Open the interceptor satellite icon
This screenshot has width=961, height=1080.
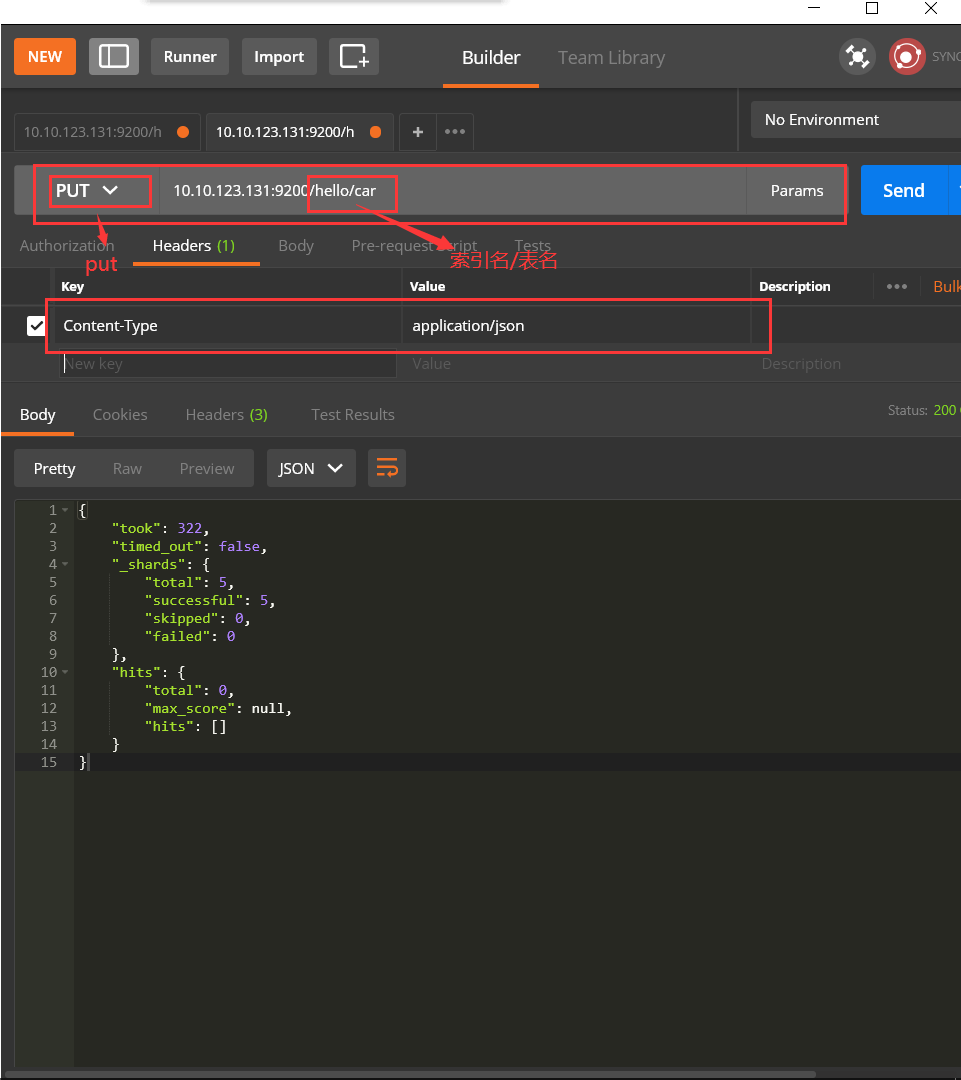[857, 56]
